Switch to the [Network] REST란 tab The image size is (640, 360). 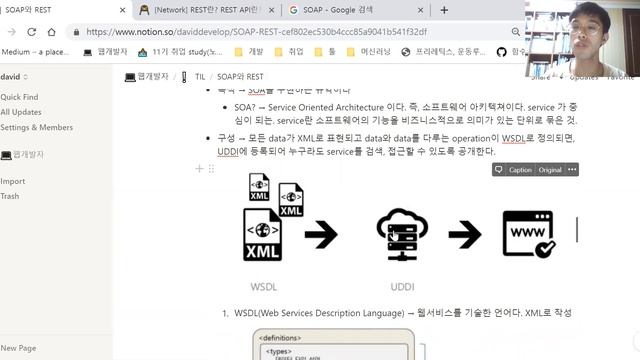pos(206,10)
